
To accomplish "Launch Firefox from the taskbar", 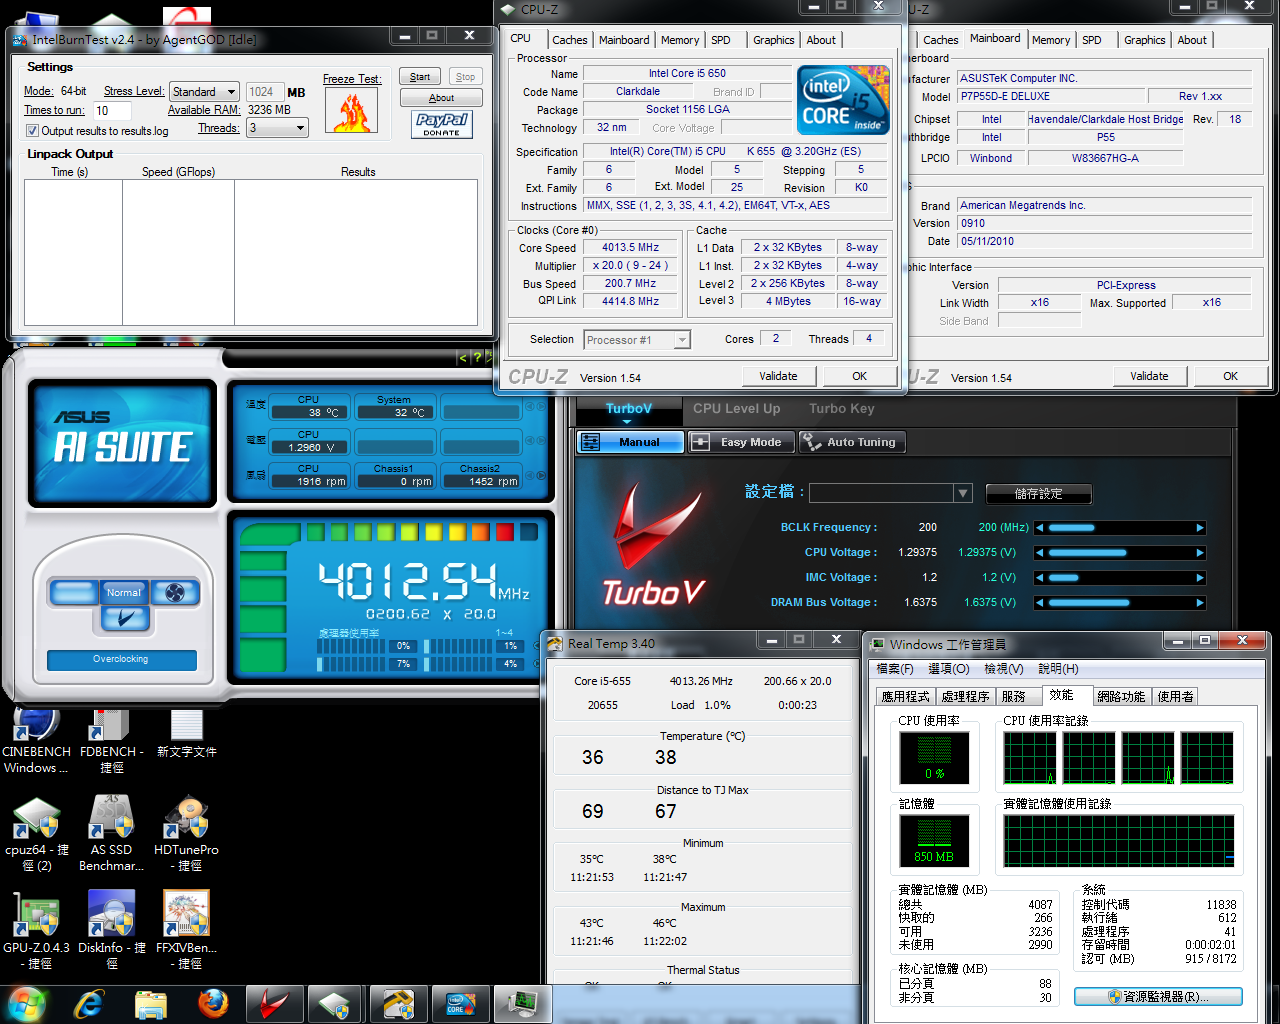I will click(212, 1004).
